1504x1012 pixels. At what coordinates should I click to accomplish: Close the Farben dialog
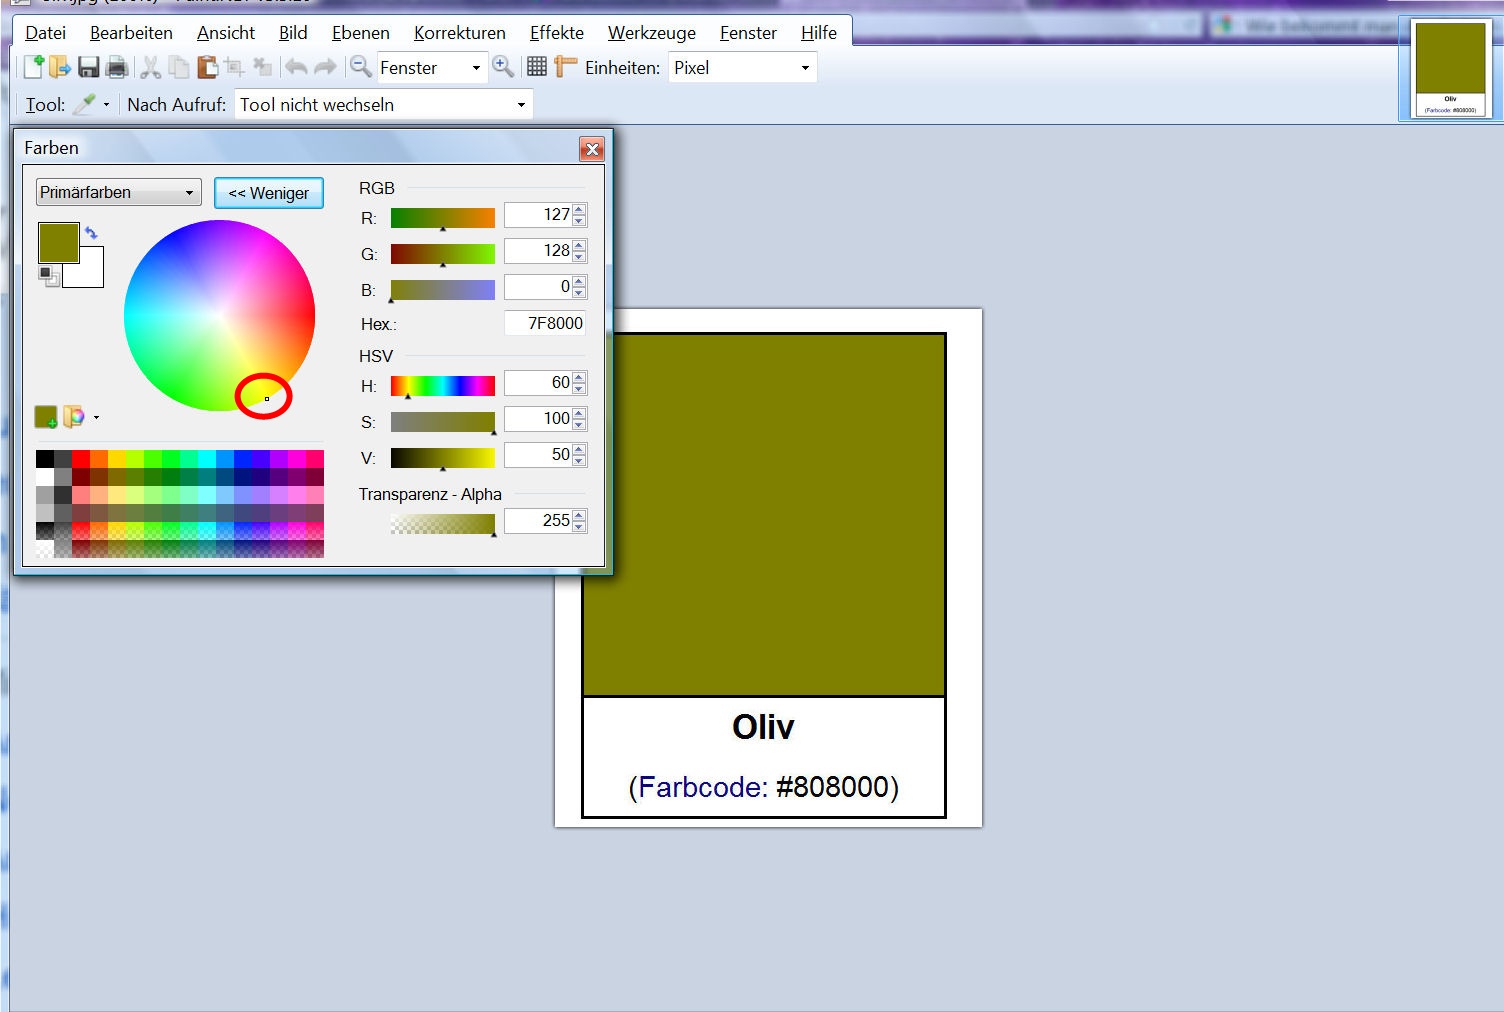(x=592, y=149)
